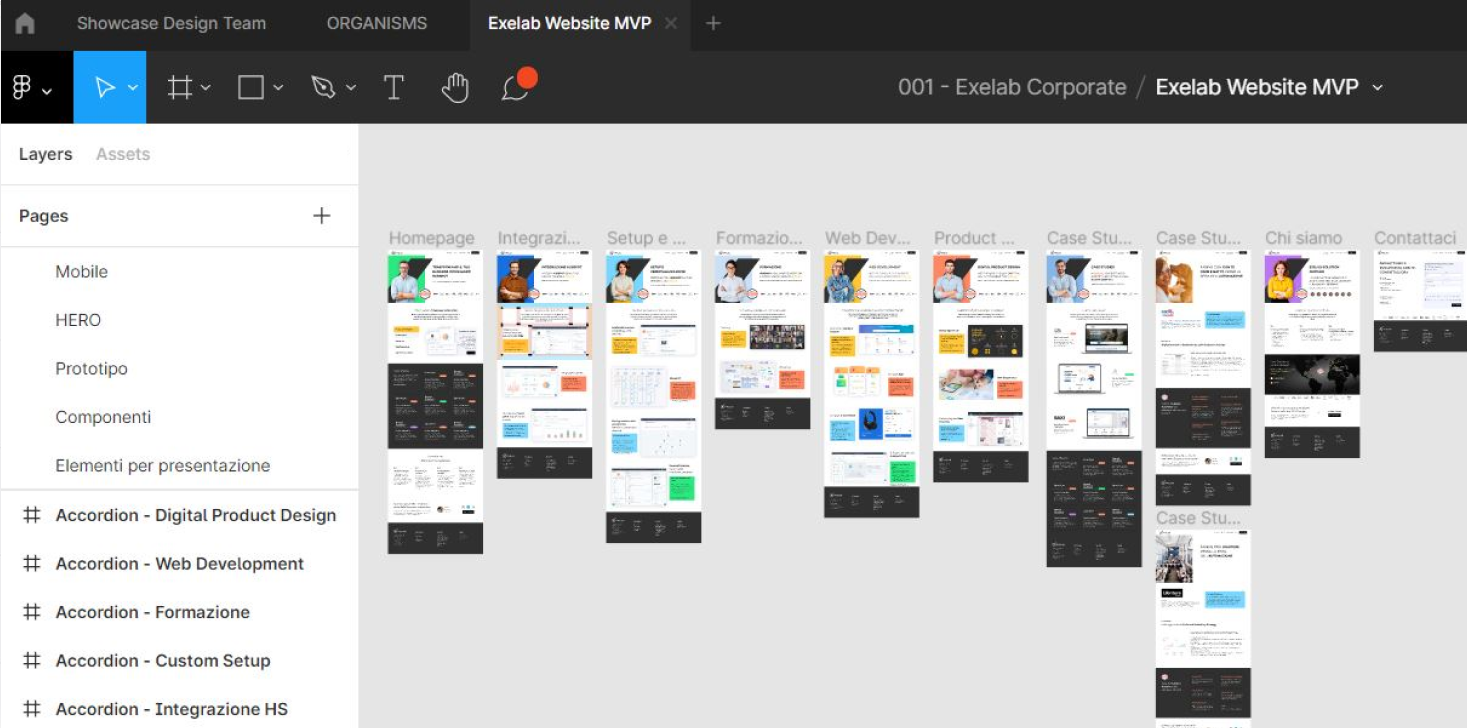Switch to the Assets panel tab

[x=123, y=154]
